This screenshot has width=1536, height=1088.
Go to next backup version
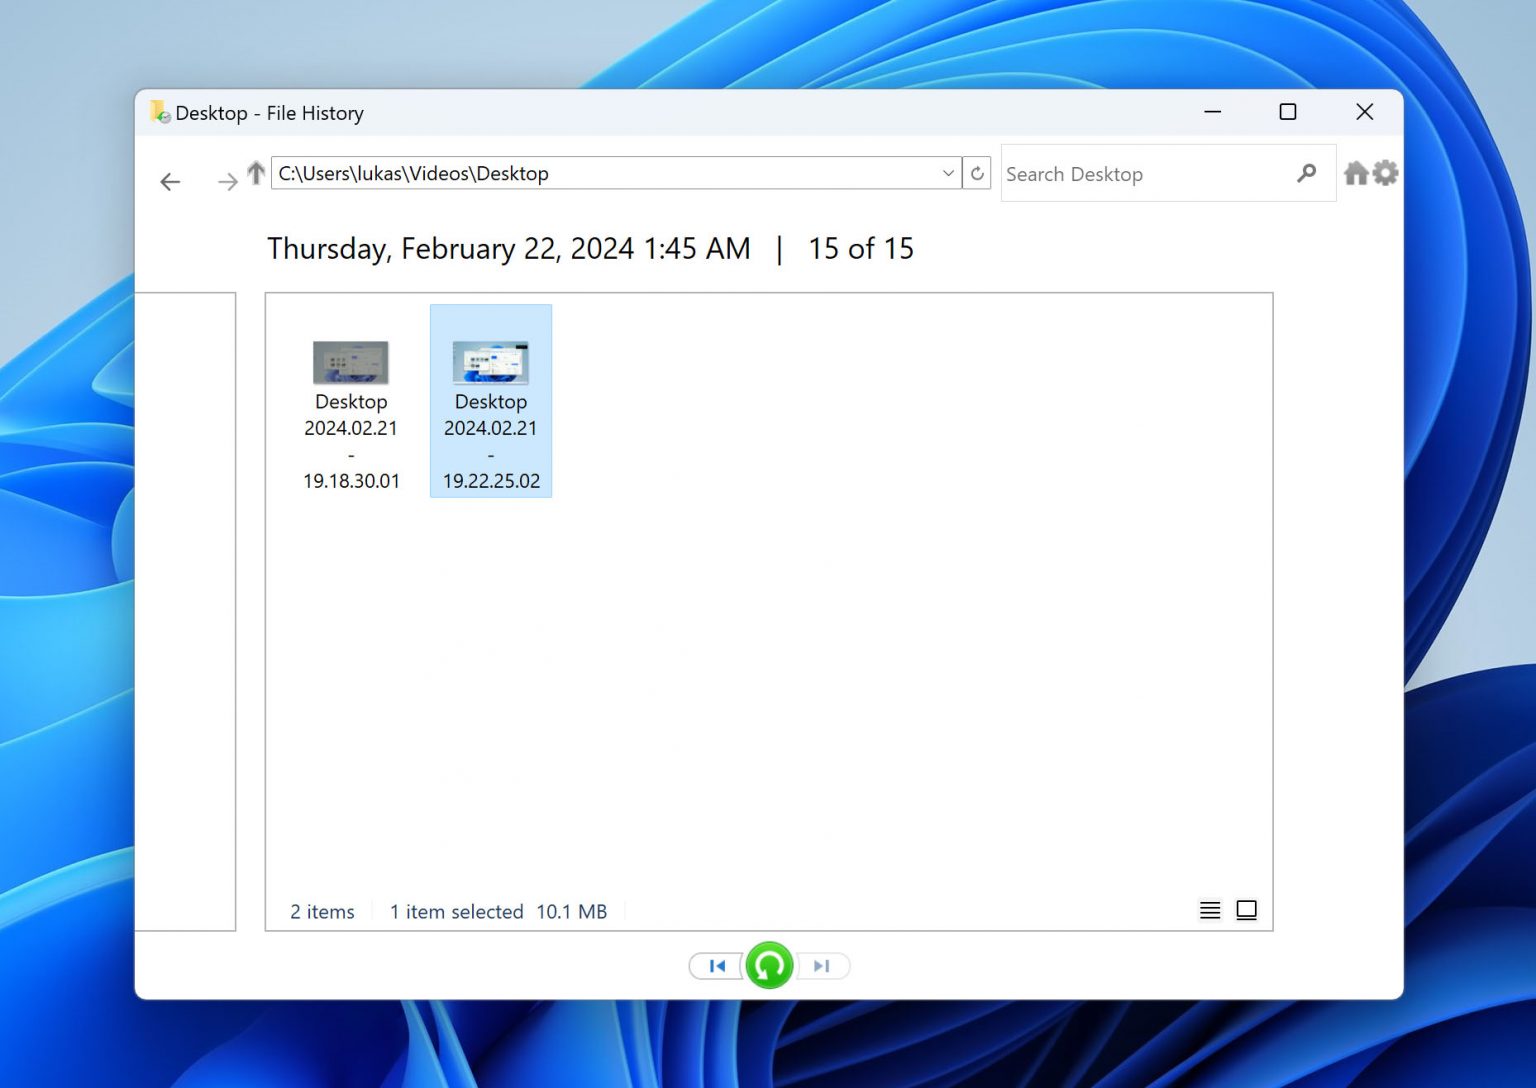click(x=823, y=966)
